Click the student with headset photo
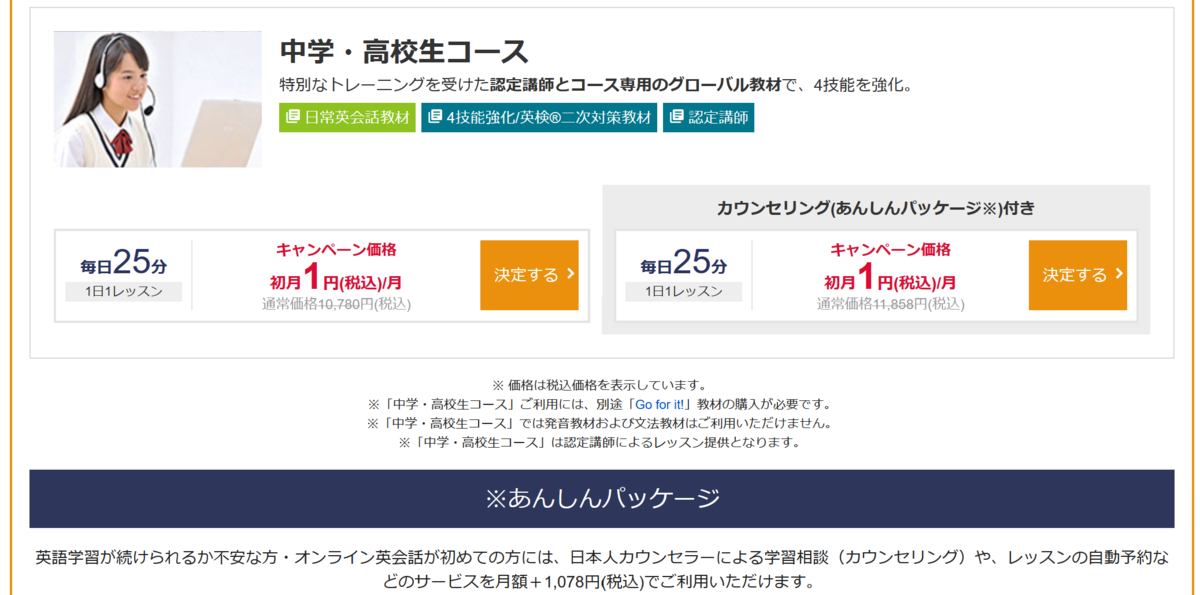This screenshot has width=1200, height=595. click(x=158, y=99)
